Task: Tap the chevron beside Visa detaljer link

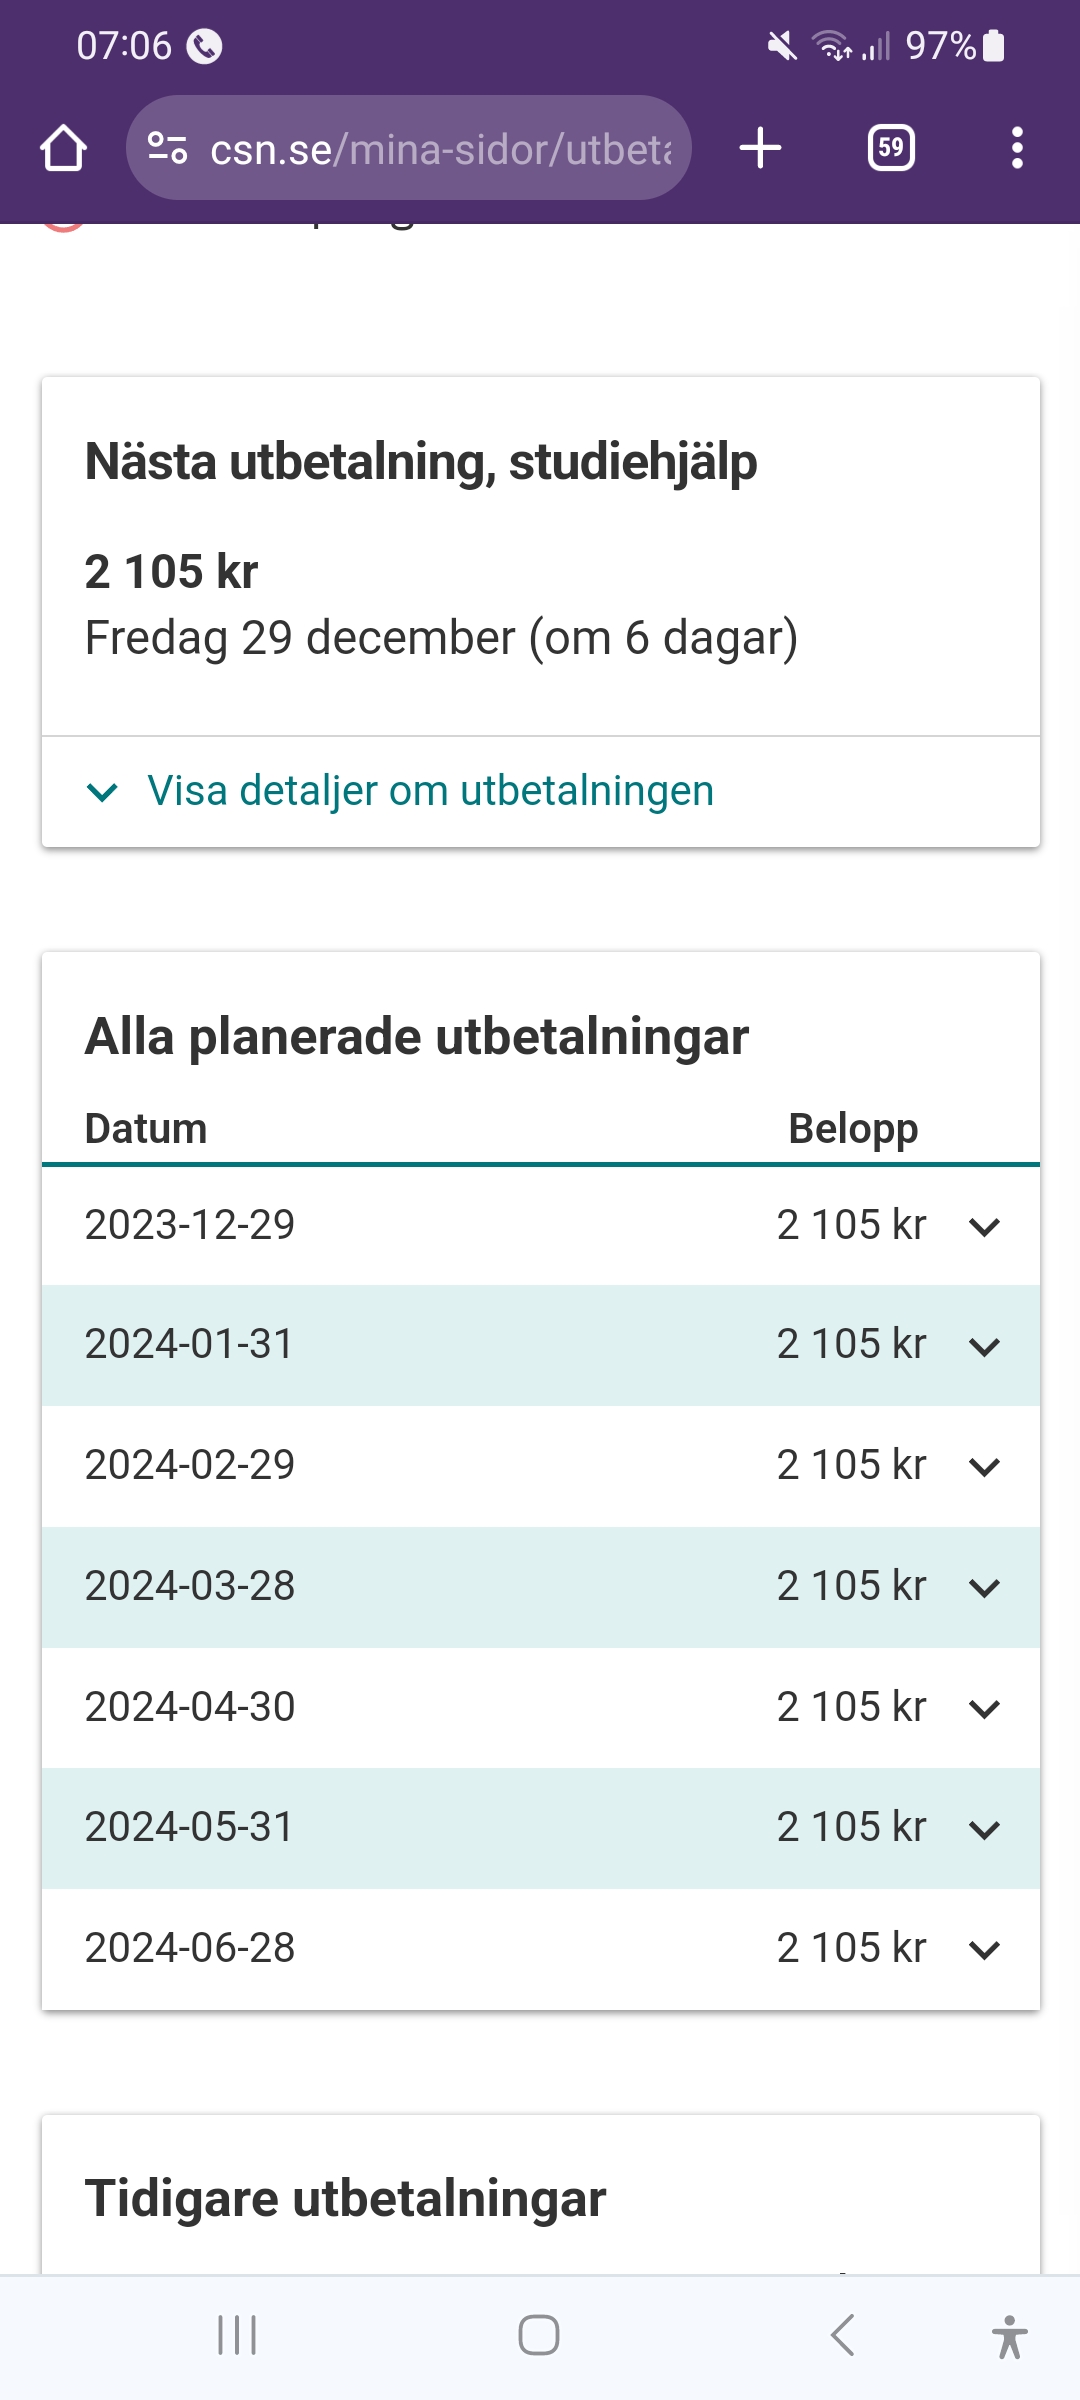Action: click(x=102, y=793)
